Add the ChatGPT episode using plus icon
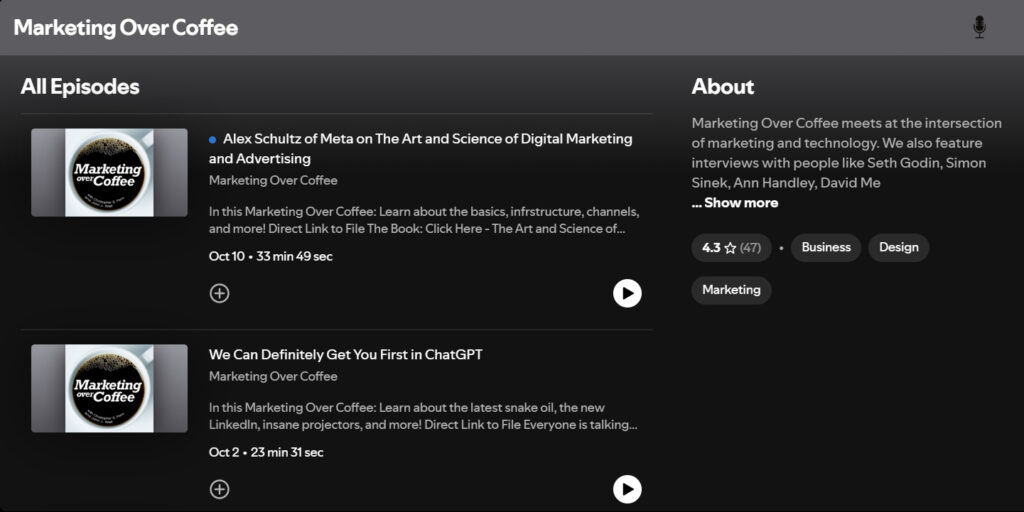The width and height of the screenshot is (1024, 512). (x=220, y=489)
